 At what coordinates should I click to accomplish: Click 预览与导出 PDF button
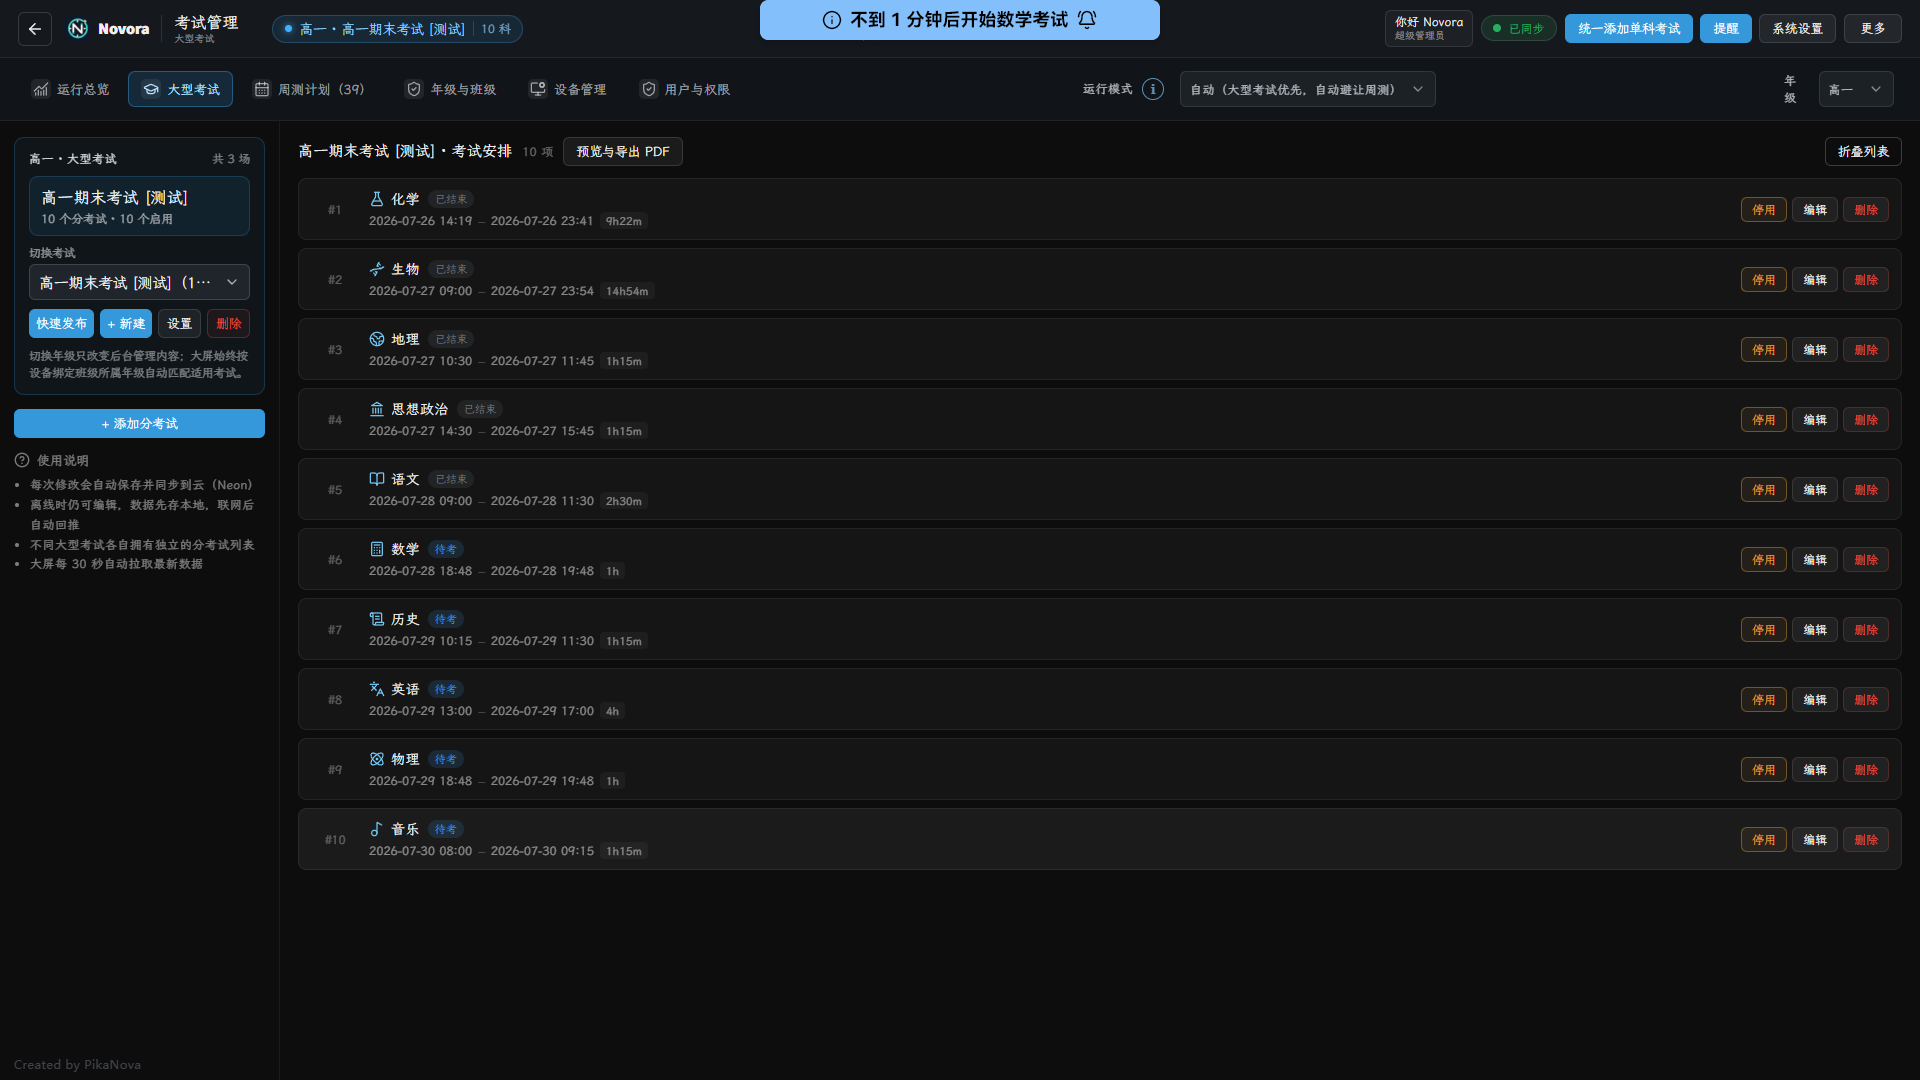point(623,151)
